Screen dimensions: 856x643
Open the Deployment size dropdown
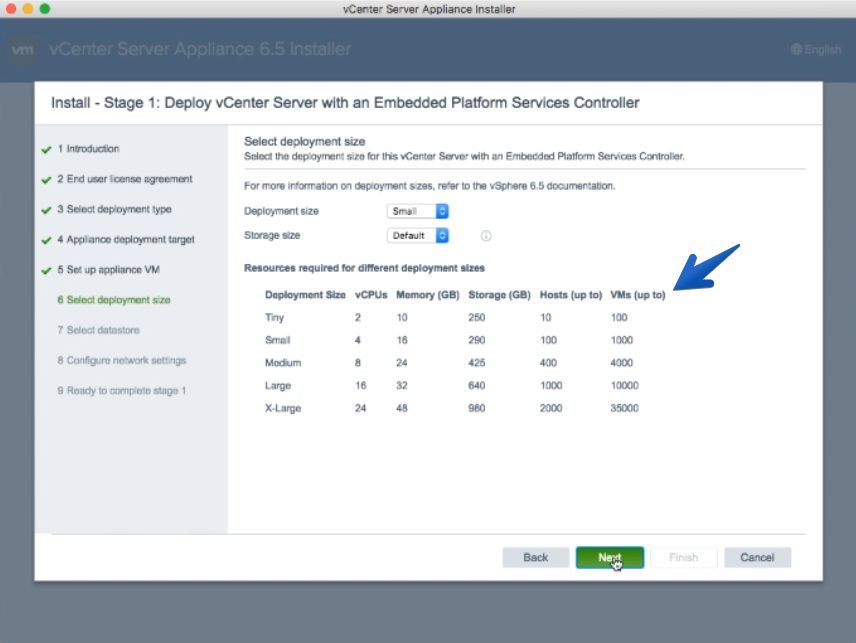click(418, 211)
